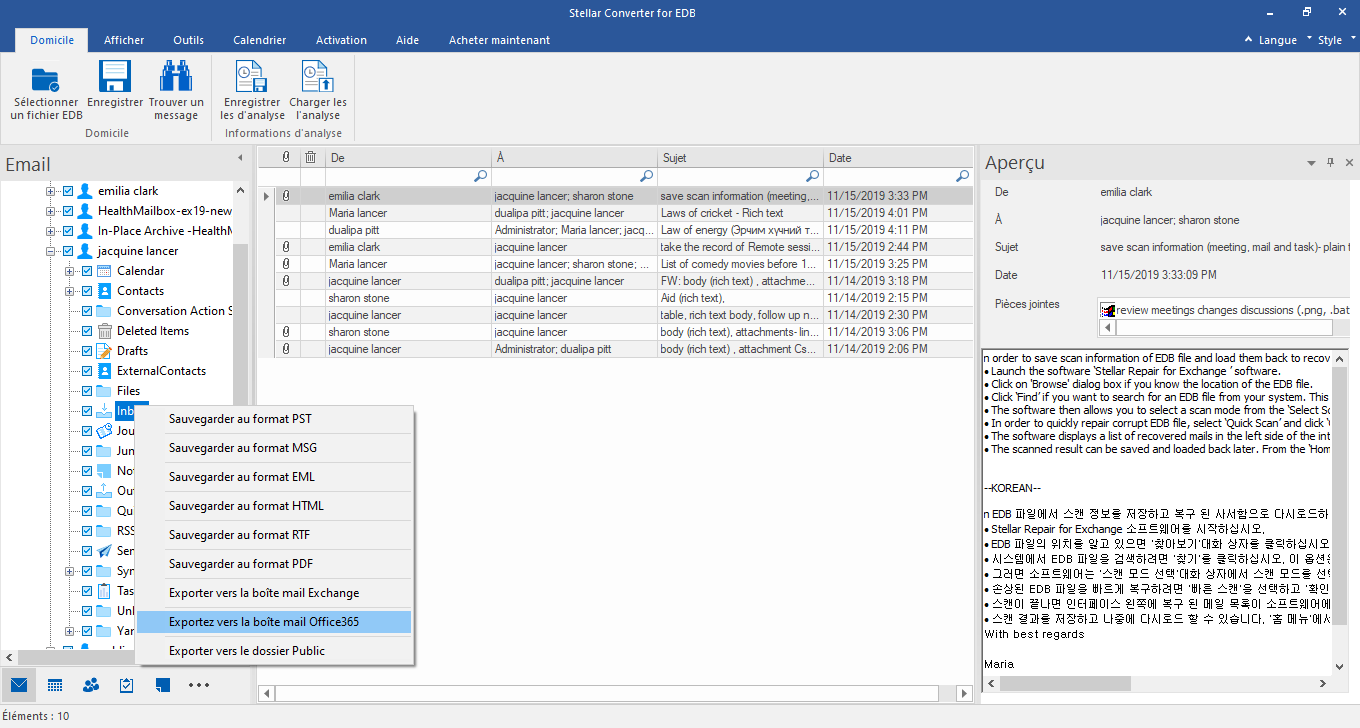
Task: Toggle the Contacts folder checkbox
Action: coord(87,291)
